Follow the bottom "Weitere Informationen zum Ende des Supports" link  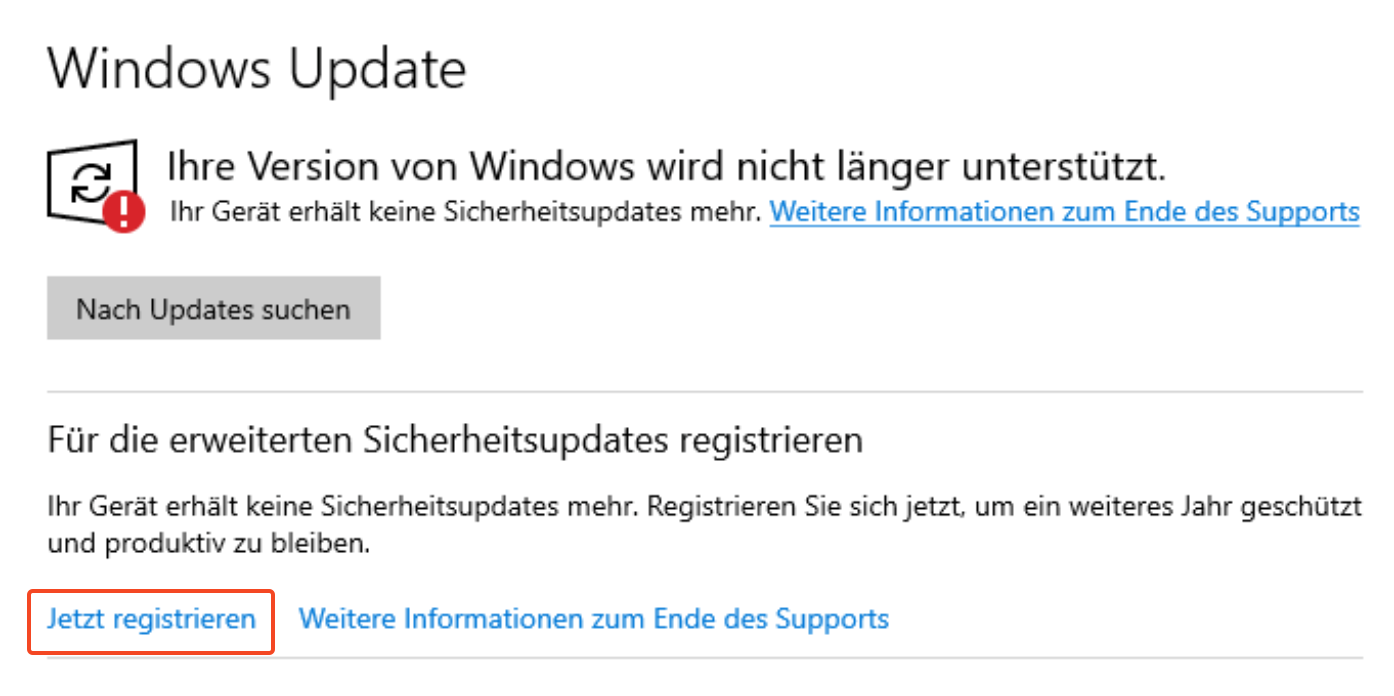[x=594, y=619]
